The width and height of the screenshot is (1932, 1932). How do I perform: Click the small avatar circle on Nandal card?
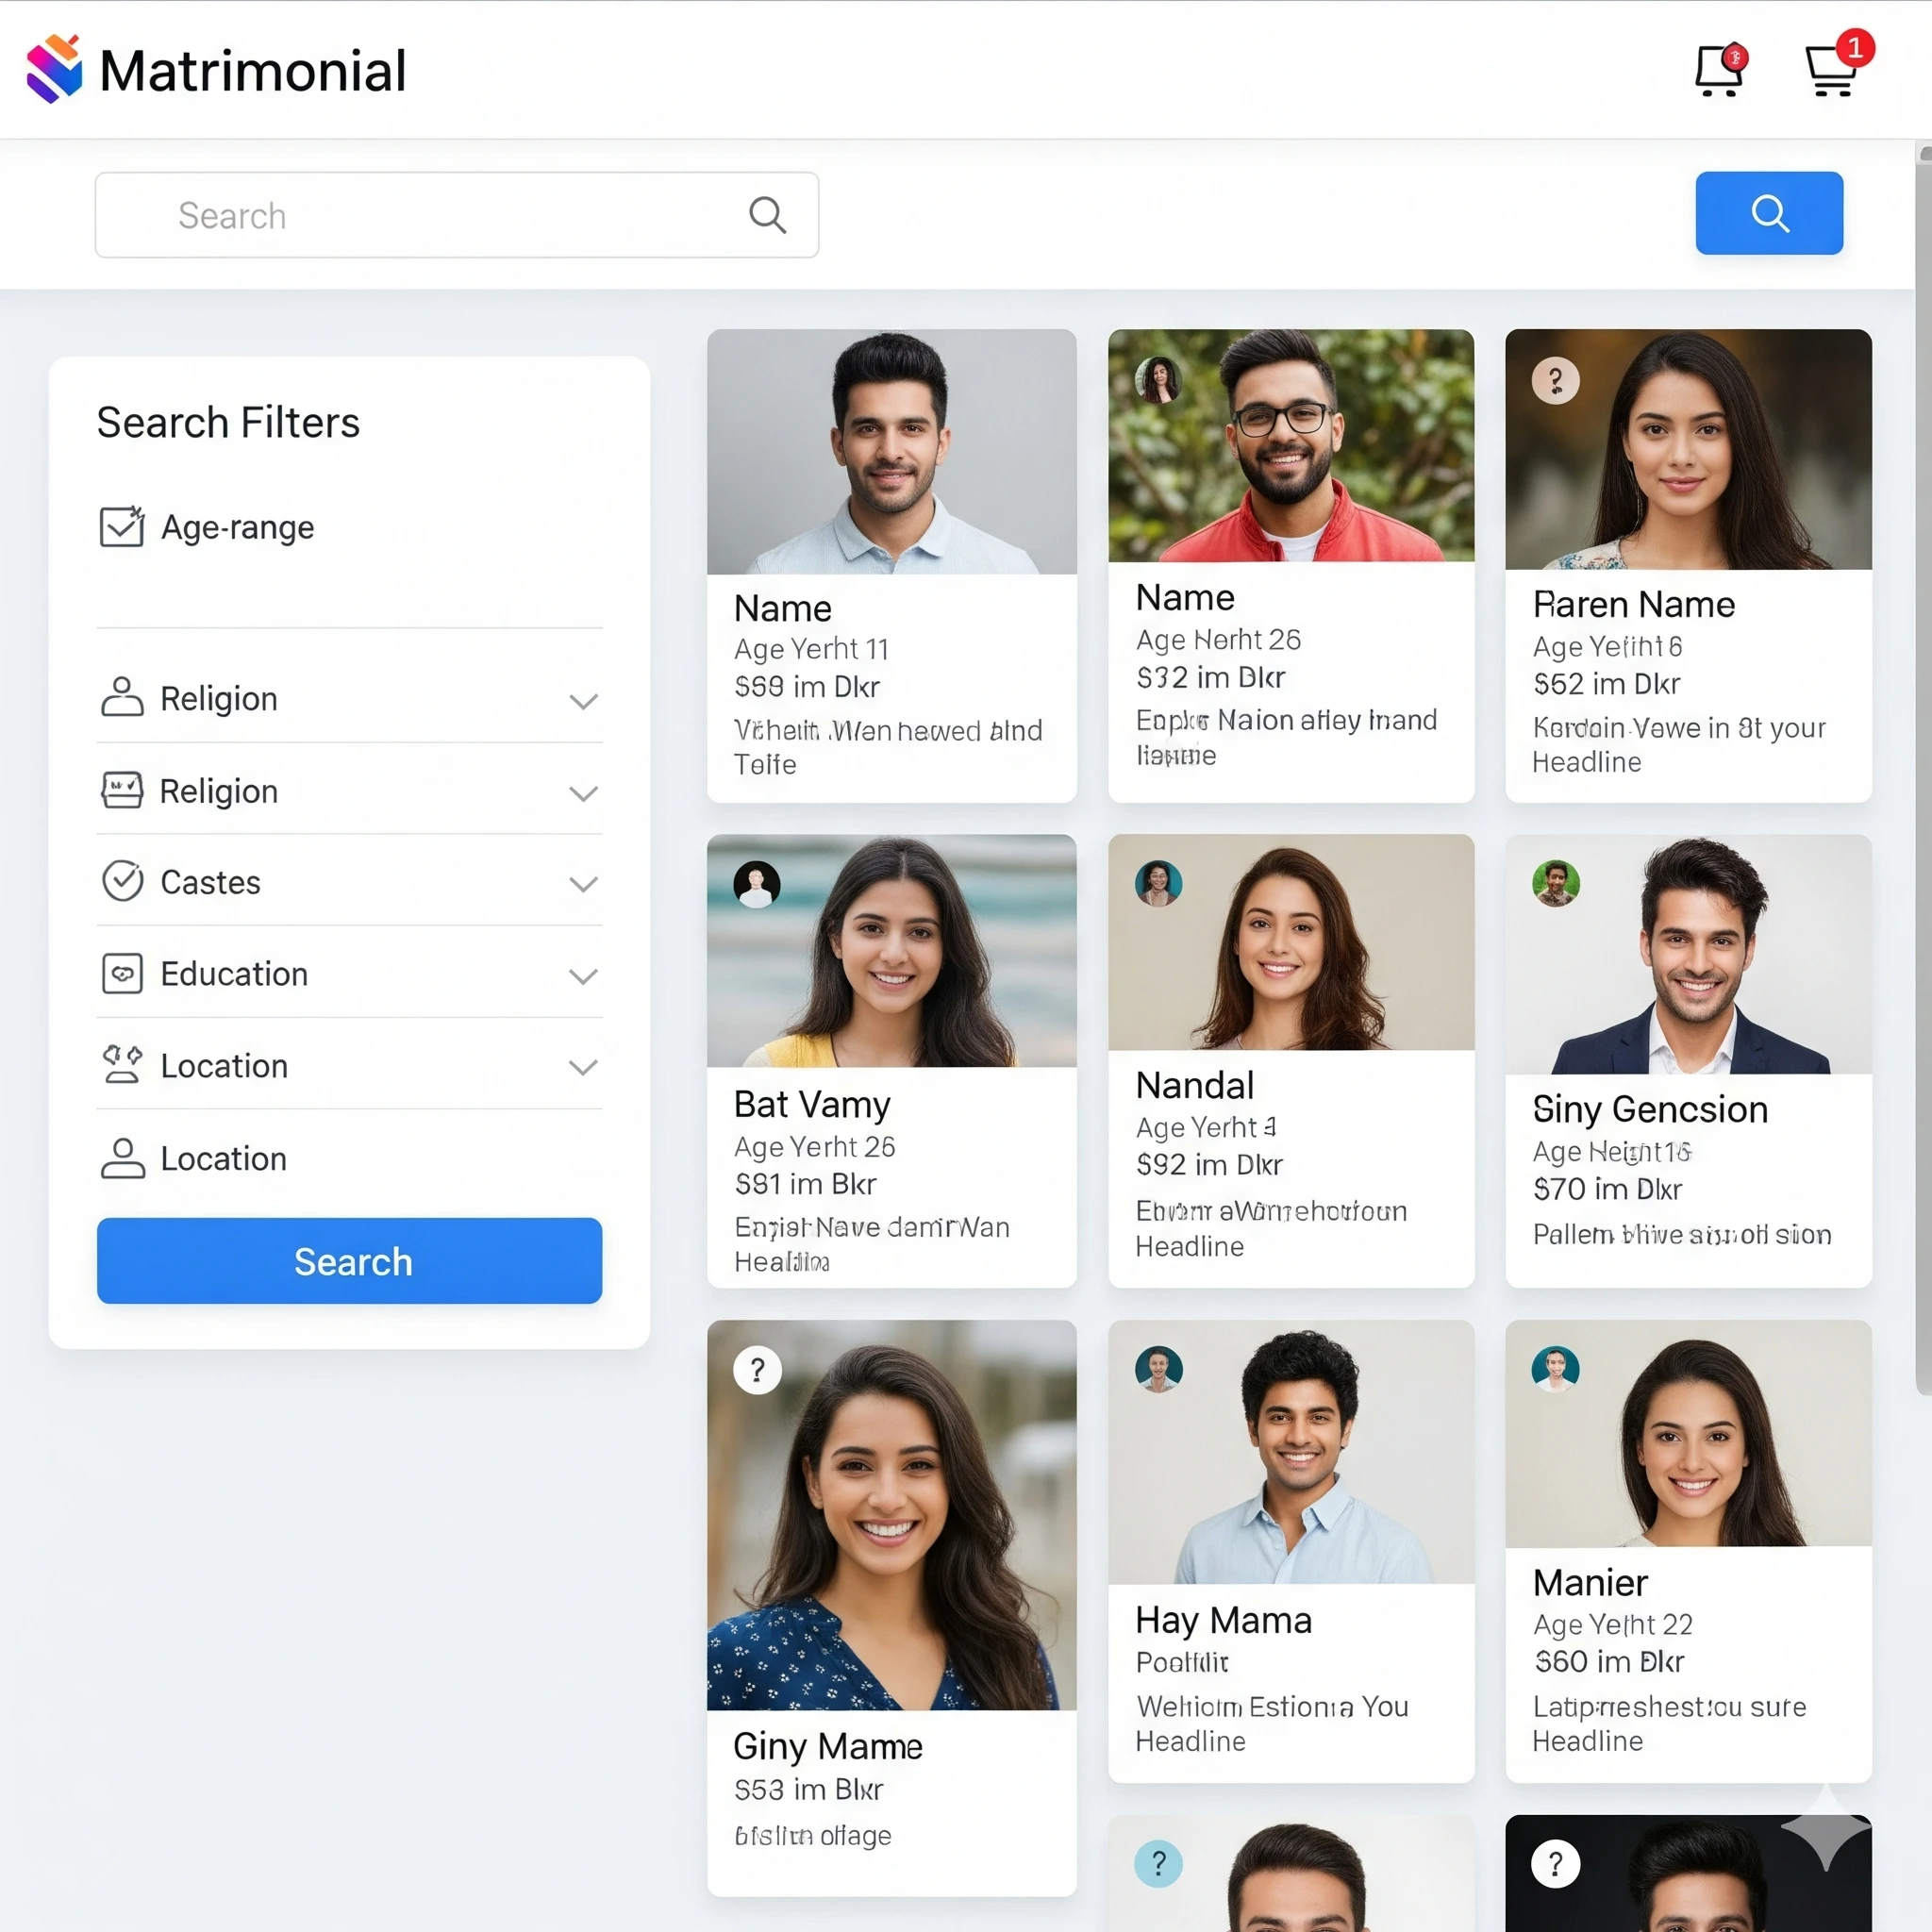pyautogui.click(x=1158, y=883)
